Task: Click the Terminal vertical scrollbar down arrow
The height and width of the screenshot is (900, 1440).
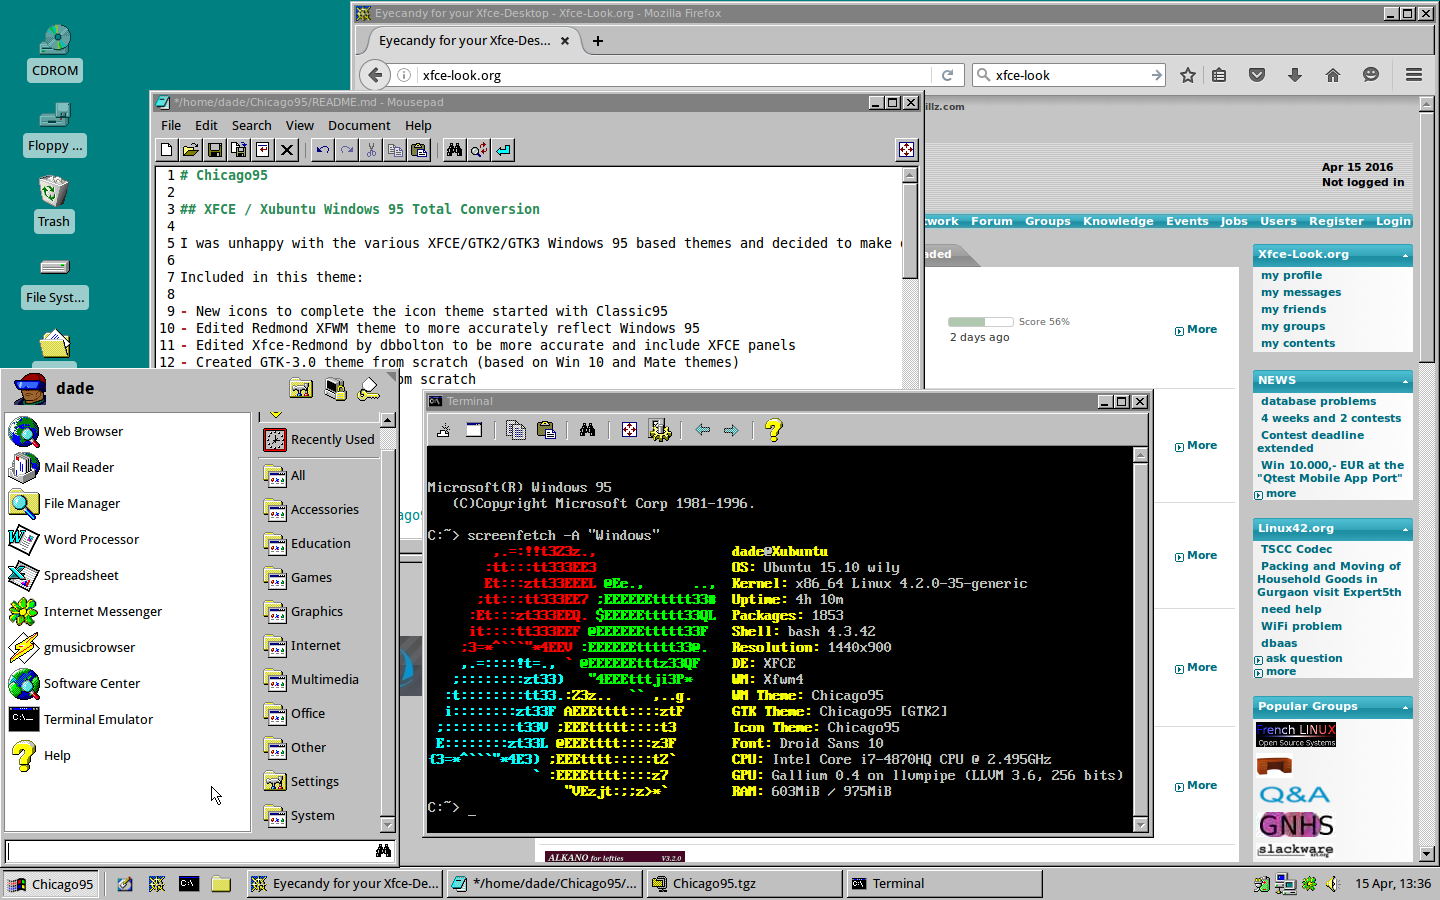Action: point(1140,825)
